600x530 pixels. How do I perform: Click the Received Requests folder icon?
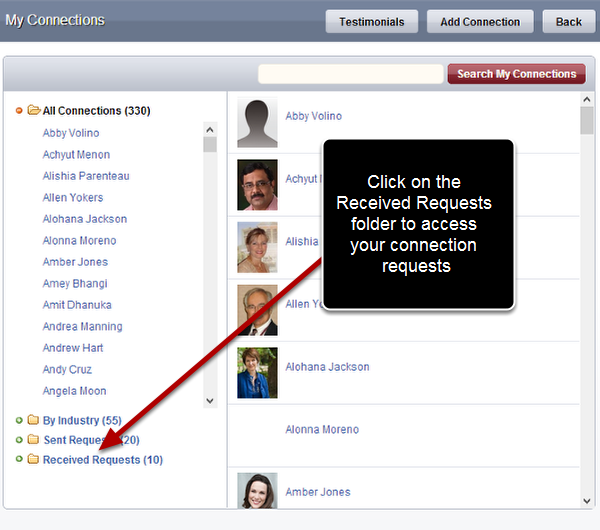pos(33,460)
